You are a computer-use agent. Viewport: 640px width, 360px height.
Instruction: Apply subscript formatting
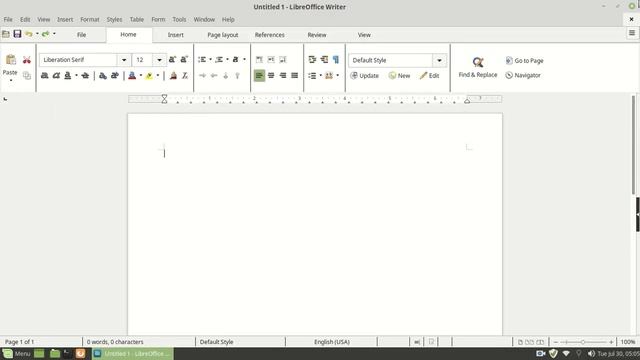point(103,76)
